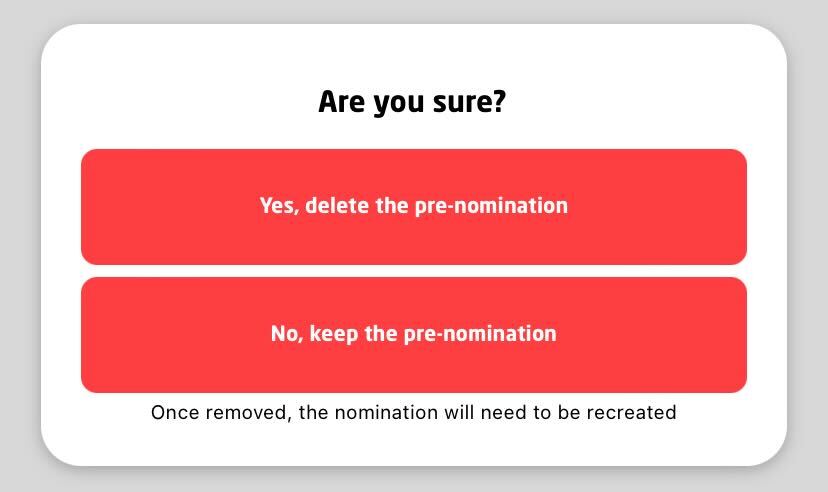Answer Yes to the 'Are you sure?' prompt

point(413,206)
